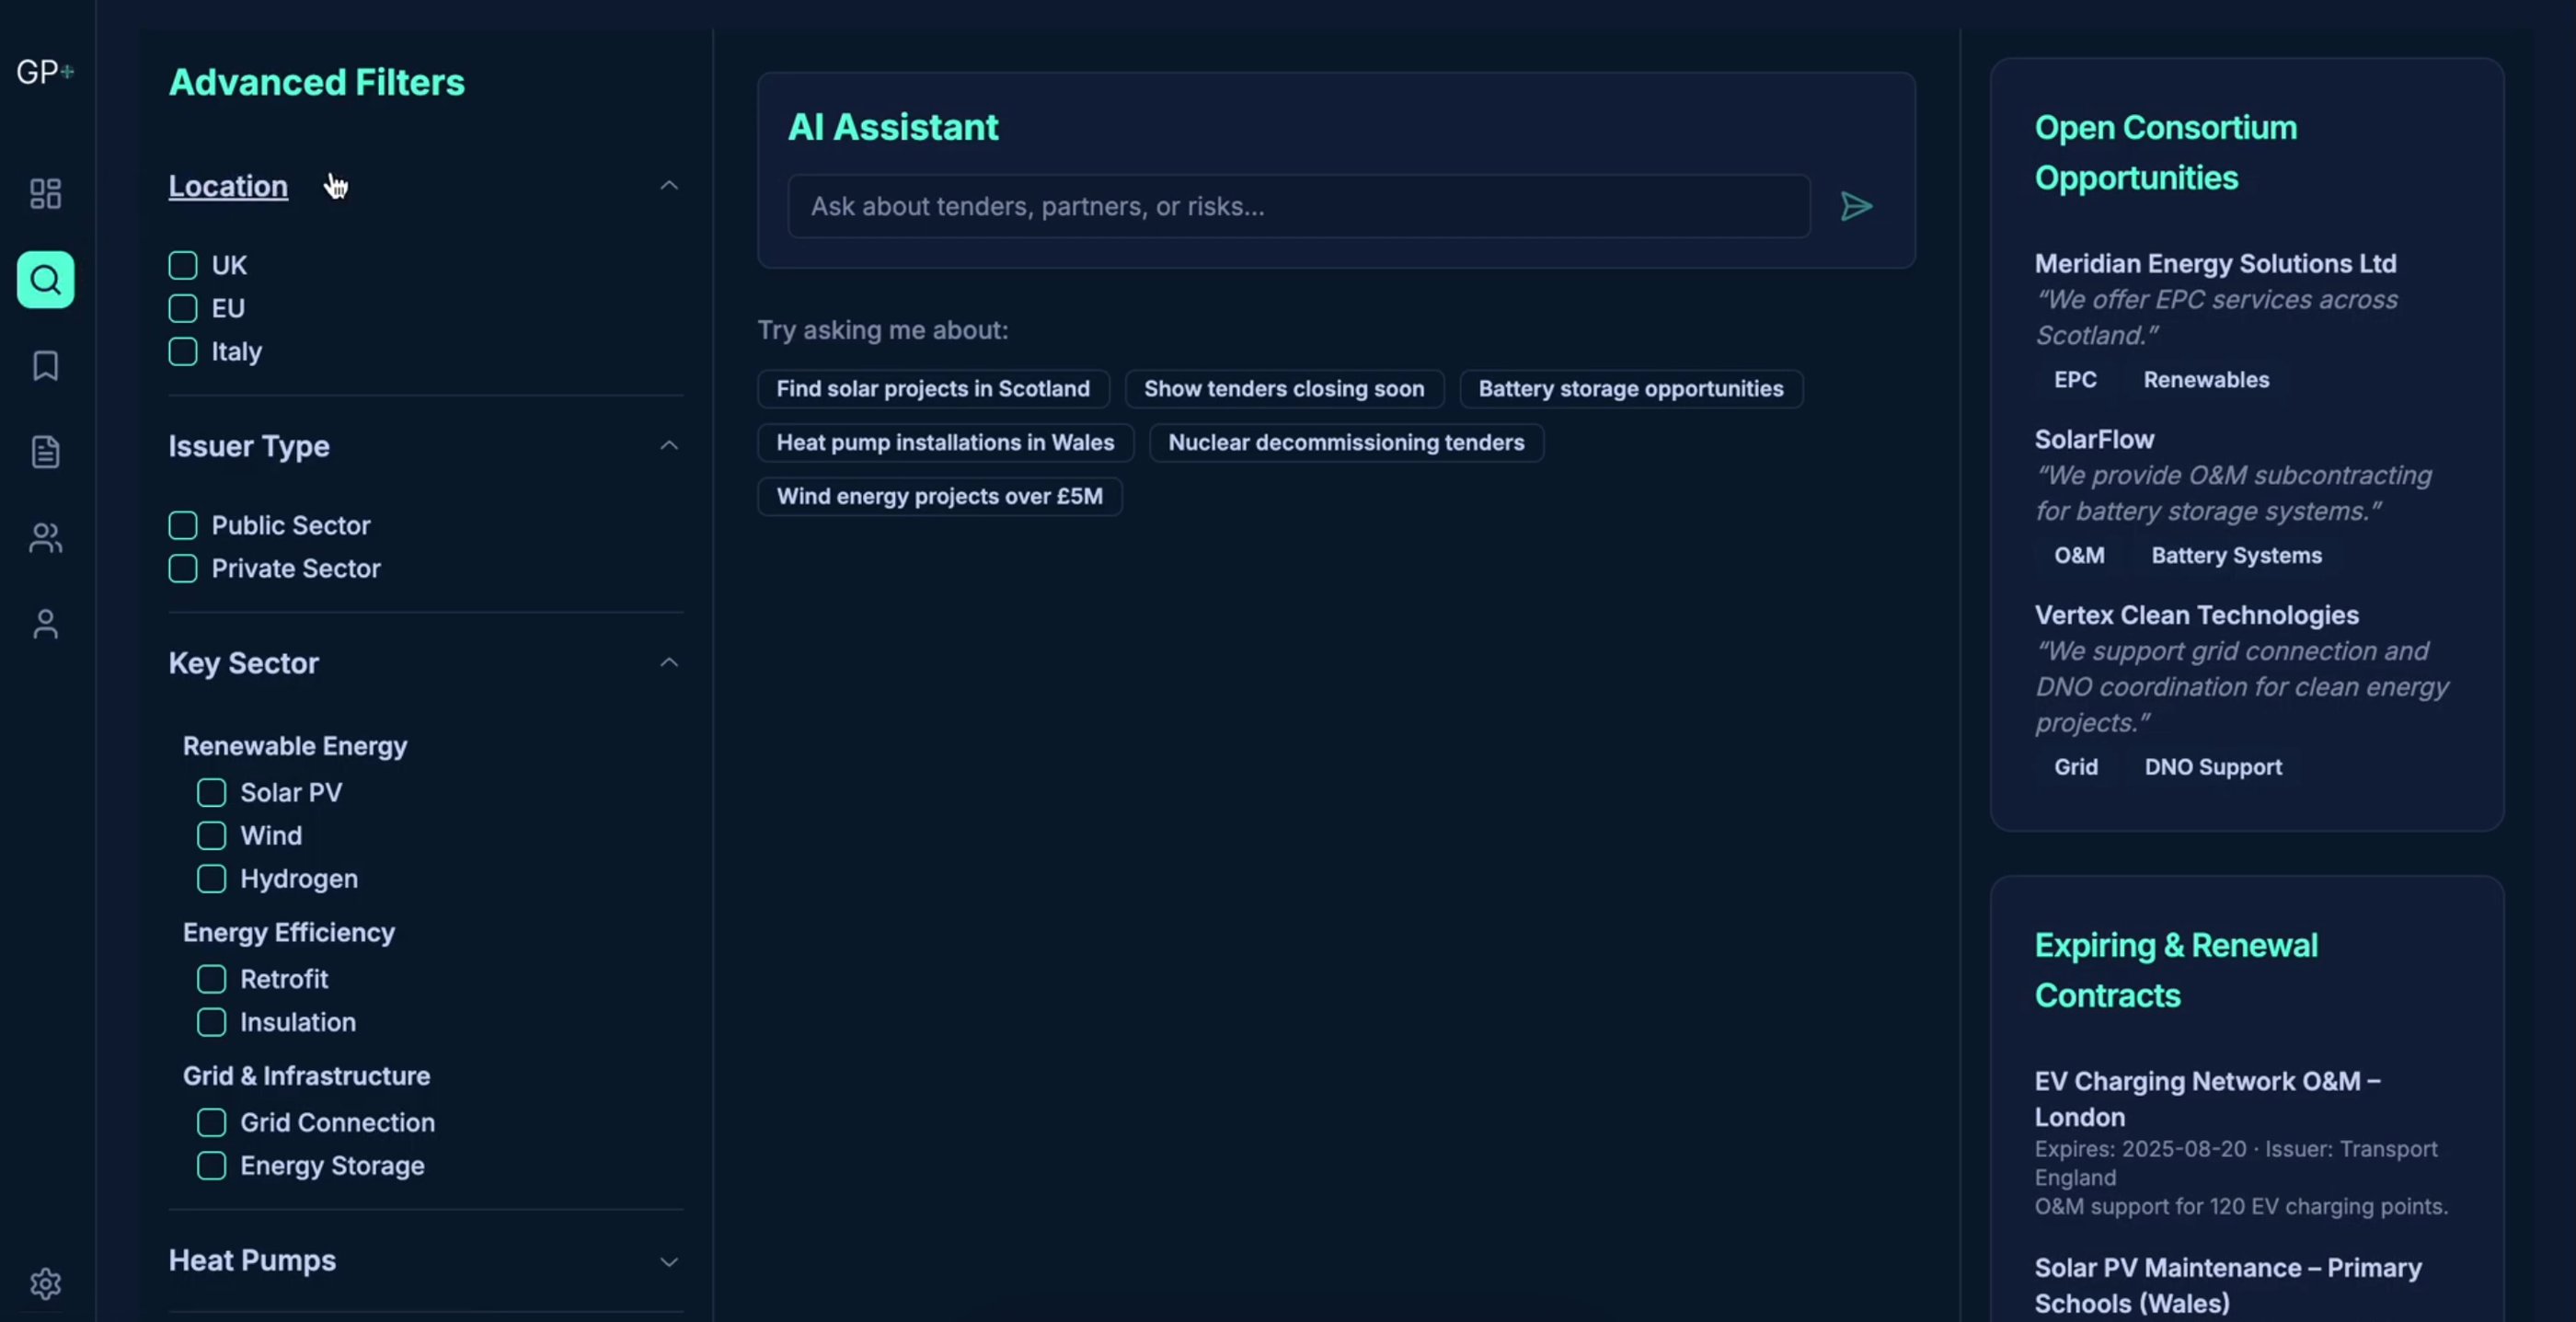
Task: Open the partners group icon in sidebar
Action: coord(45,538)
